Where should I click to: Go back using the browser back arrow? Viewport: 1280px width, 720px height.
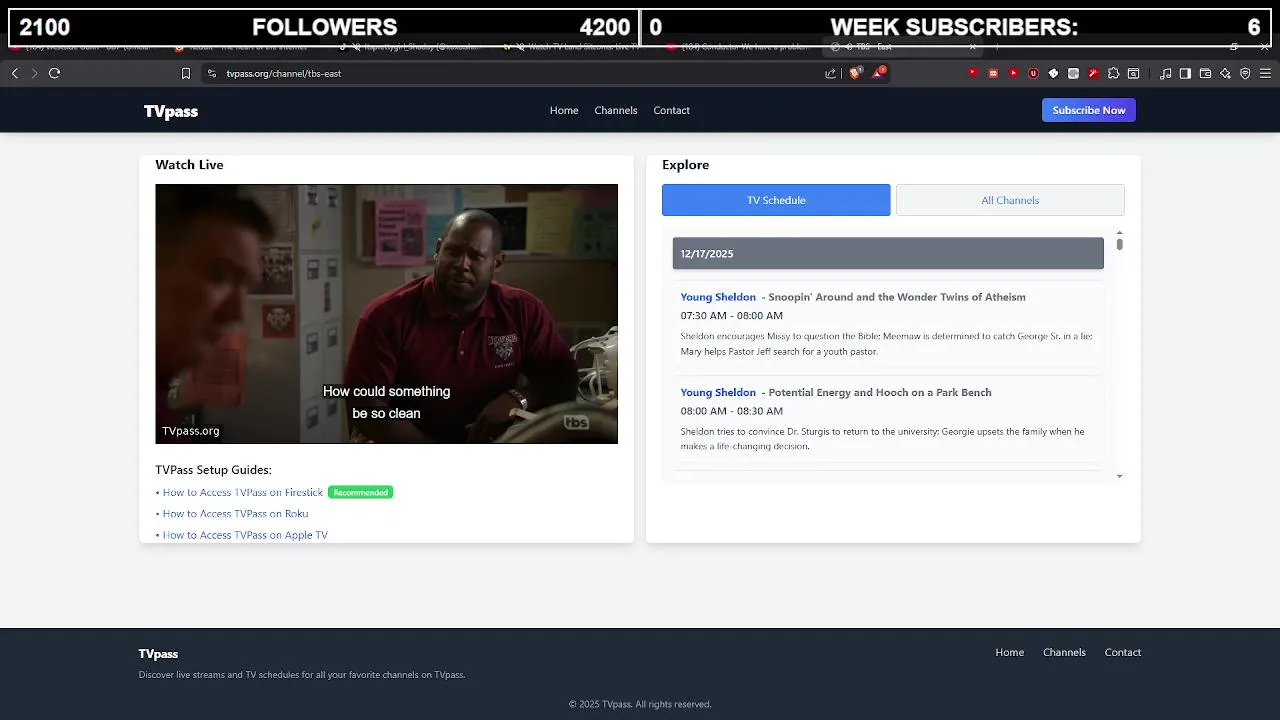[15, 73]
